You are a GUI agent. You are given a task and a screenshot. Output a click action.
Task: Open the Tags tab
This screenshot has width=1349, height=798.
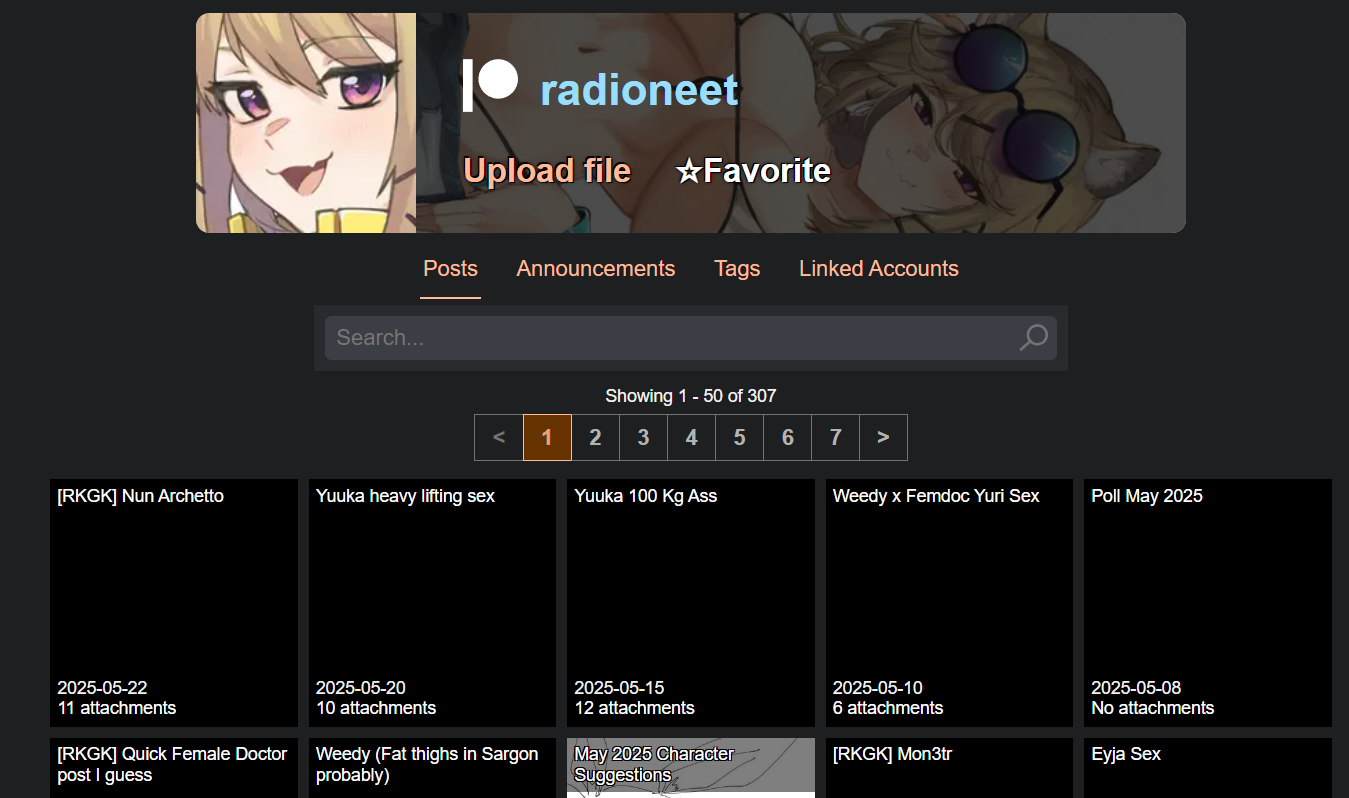point(737,269)
